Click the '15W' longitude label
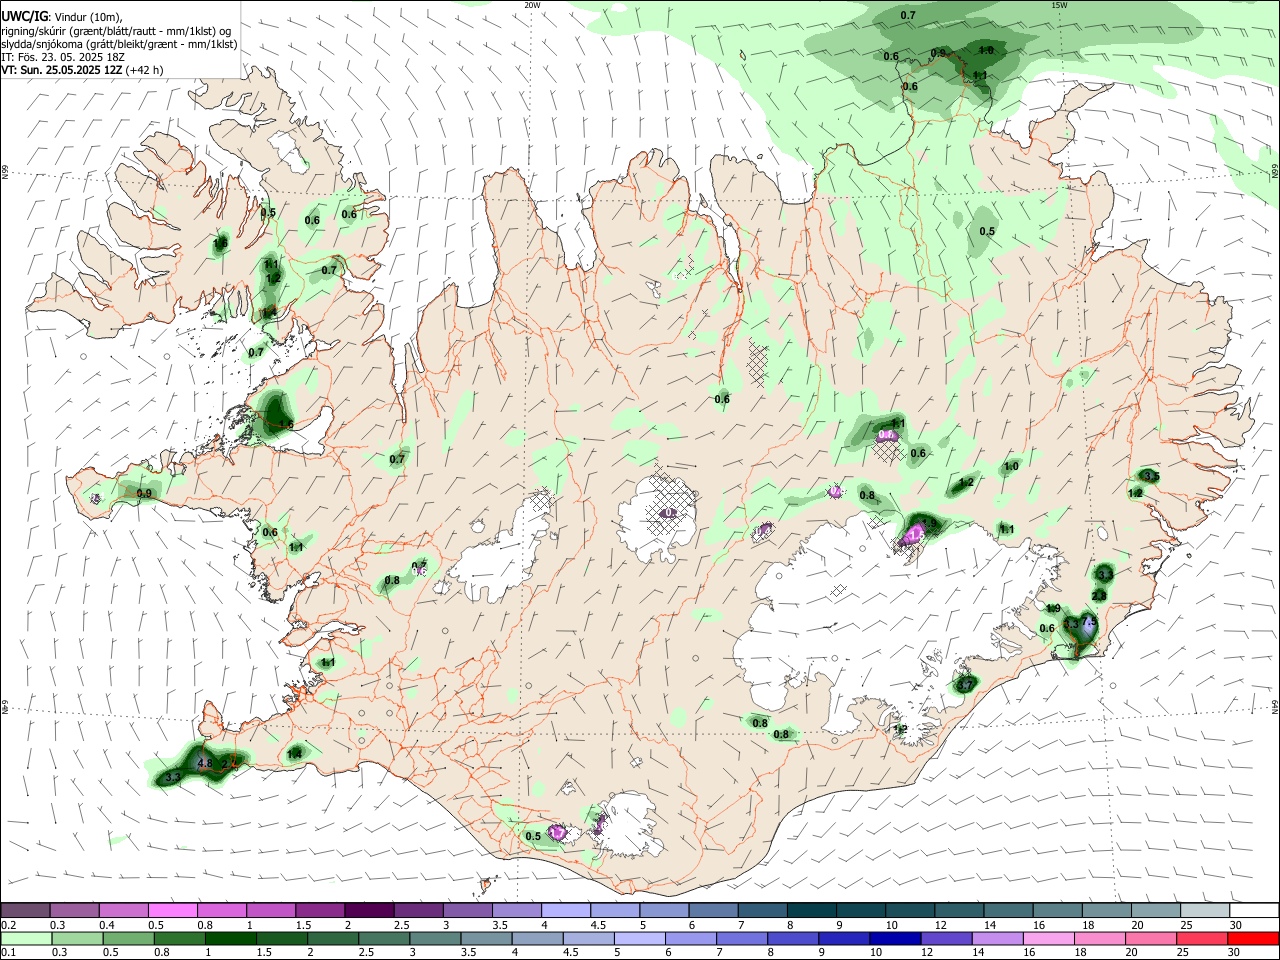The height and width of the screenshot is (960, 1280). click(1060, 5)
